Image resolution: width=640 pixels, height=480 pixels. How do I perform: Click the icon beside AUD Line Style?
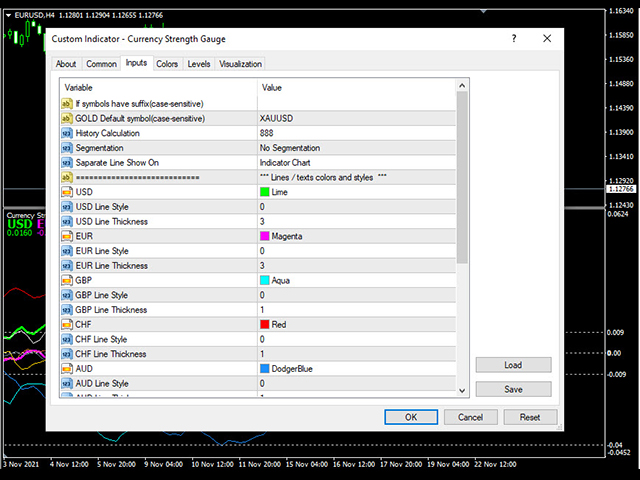click(67, 384)
